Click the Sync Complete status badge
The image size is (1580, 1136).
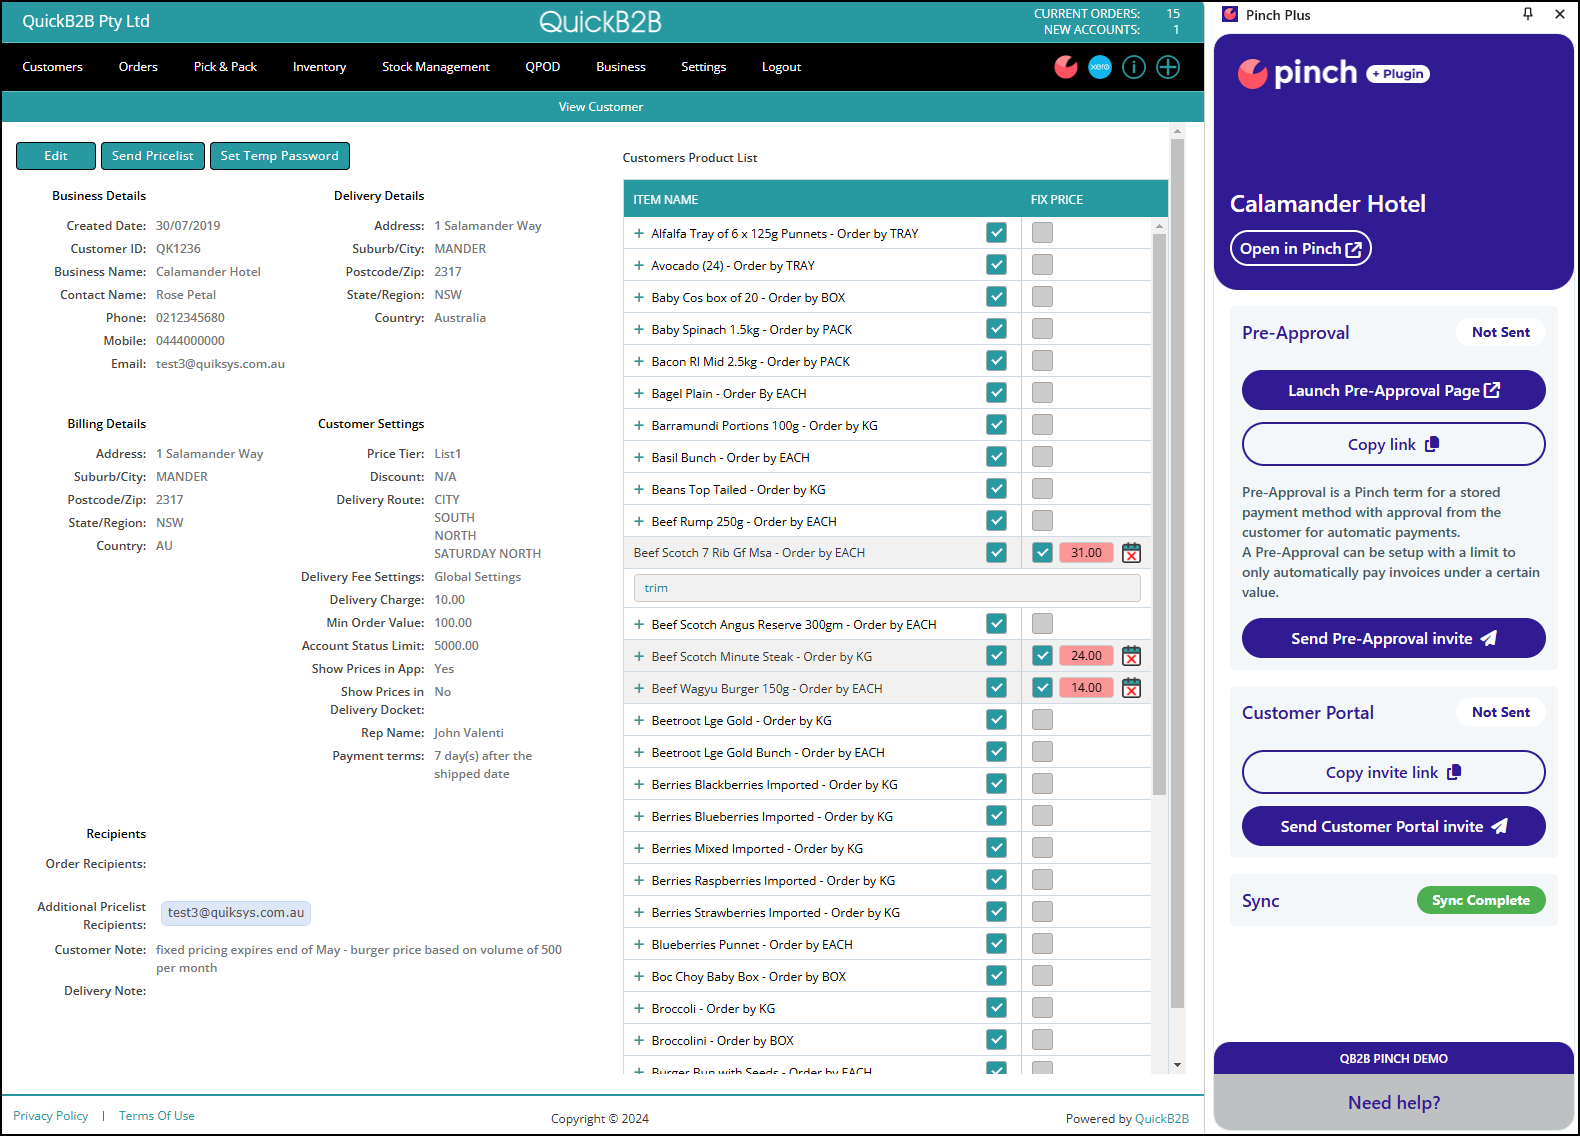pos(1481,900)
